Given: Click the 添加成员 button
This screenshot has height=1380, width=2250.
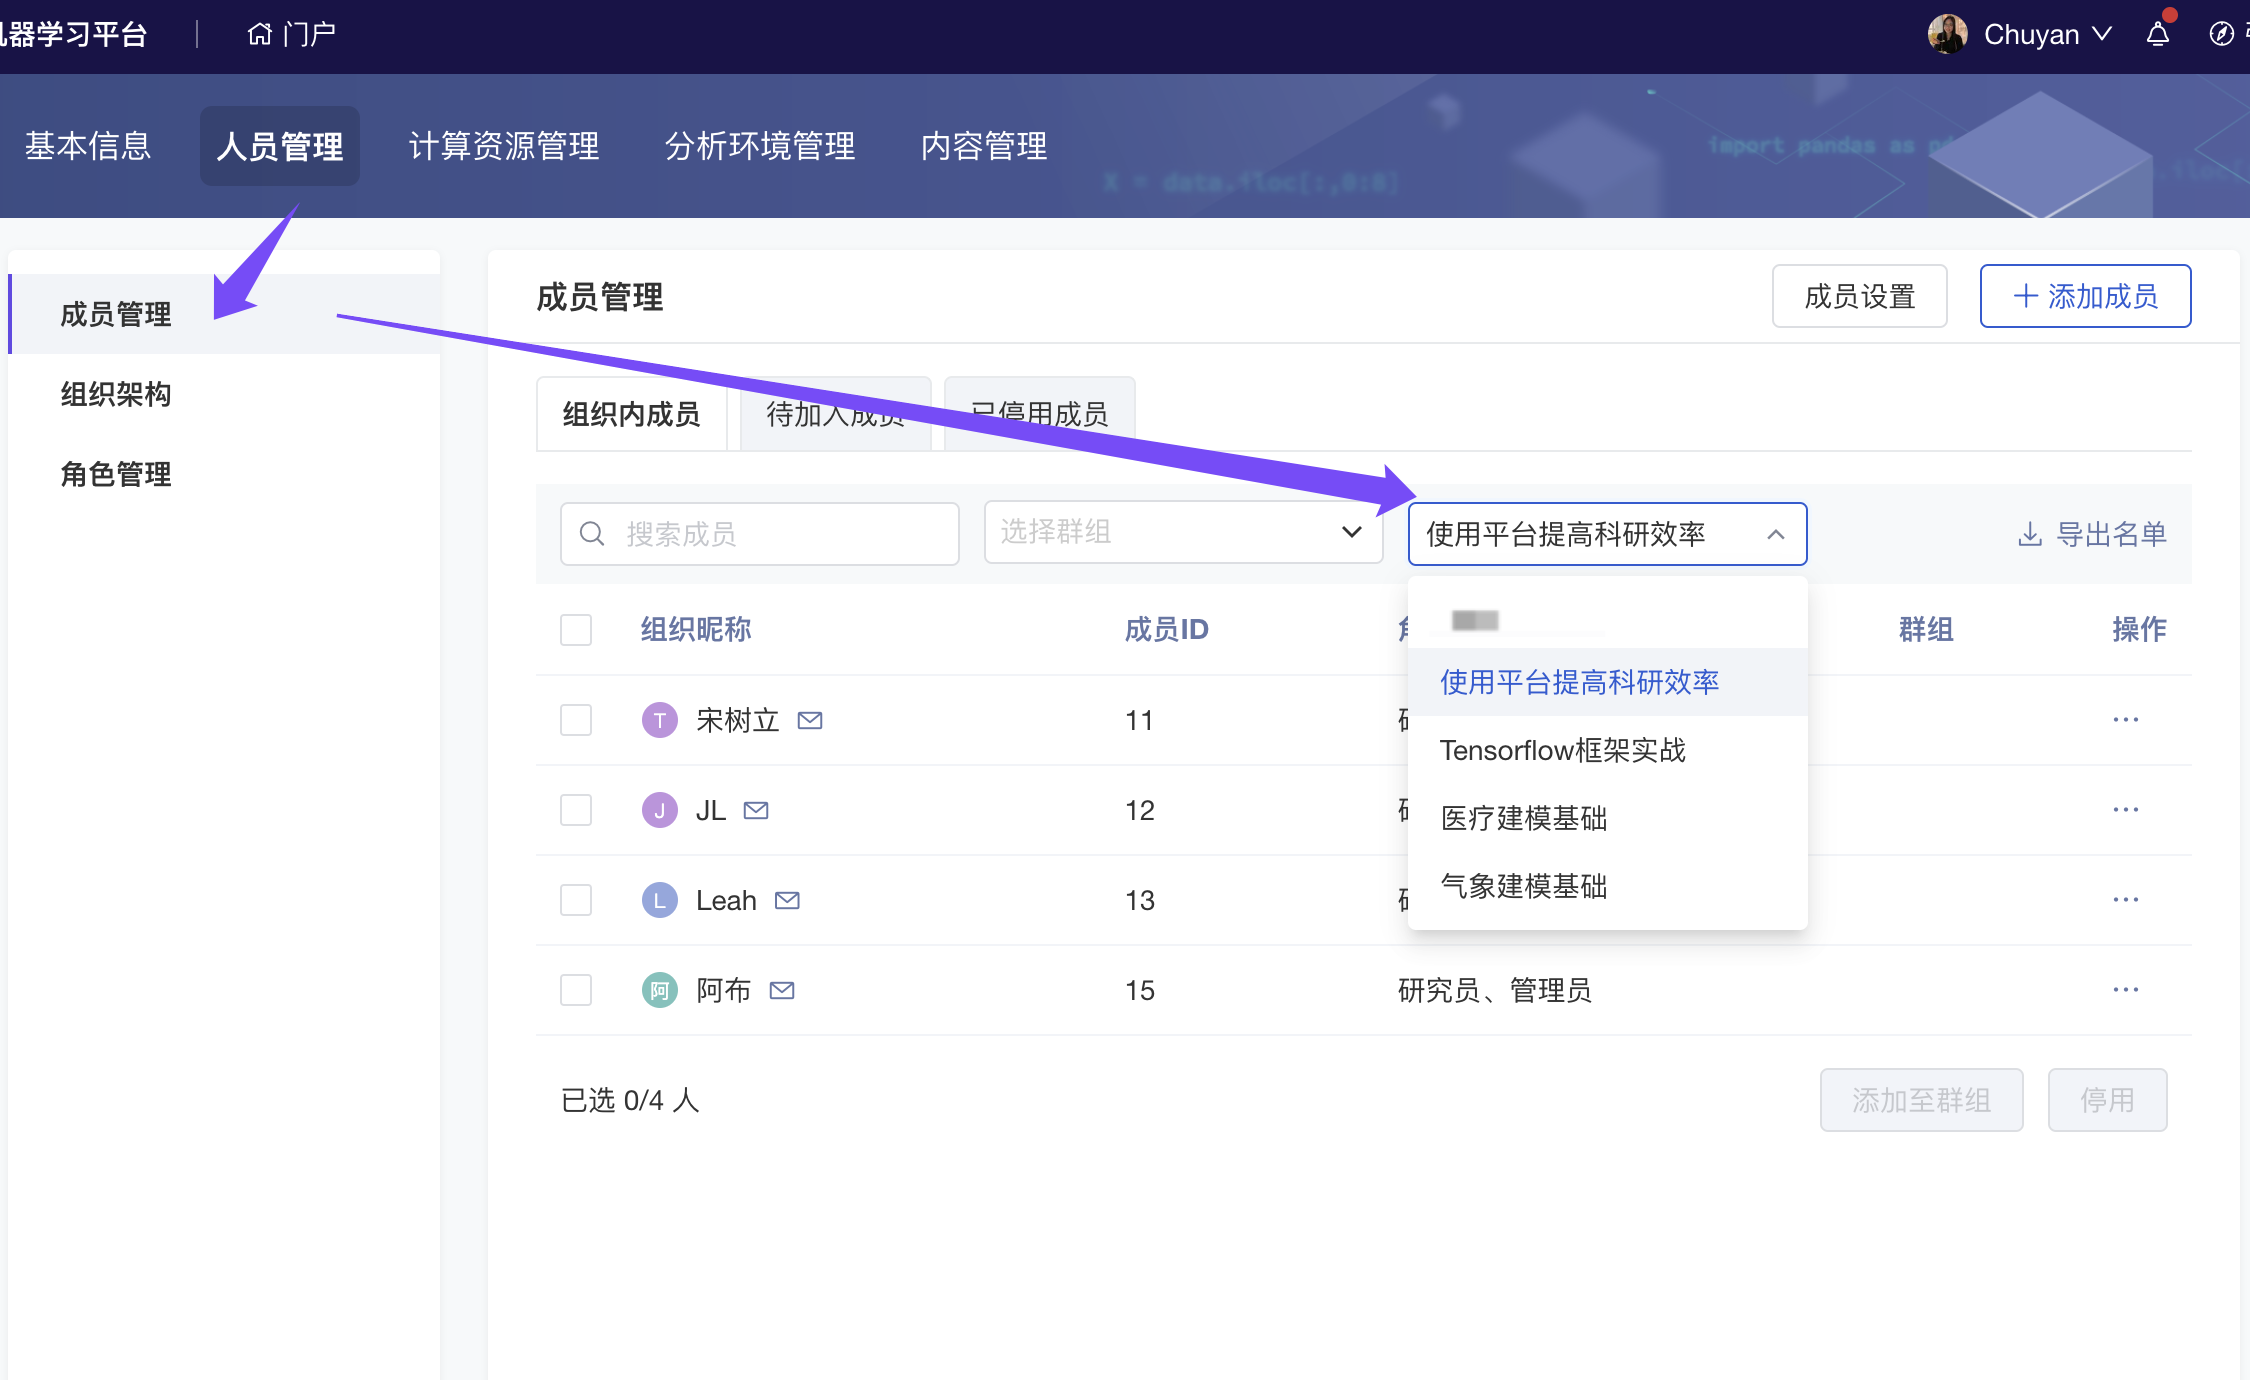Looking at the screenshot, I should (x=2085, y=296).
